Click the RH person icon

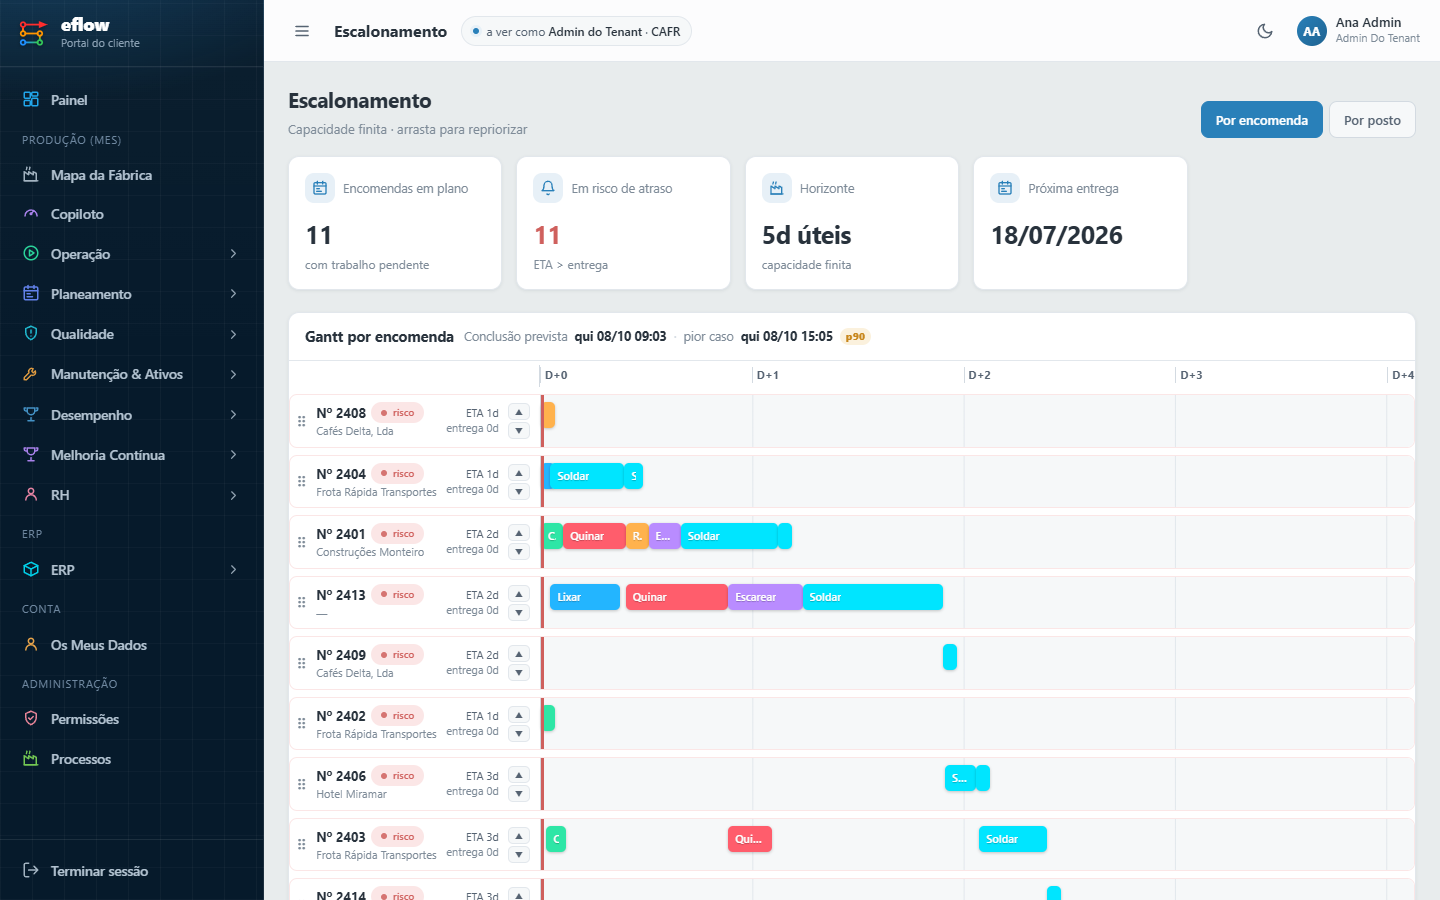coord(31,495)
